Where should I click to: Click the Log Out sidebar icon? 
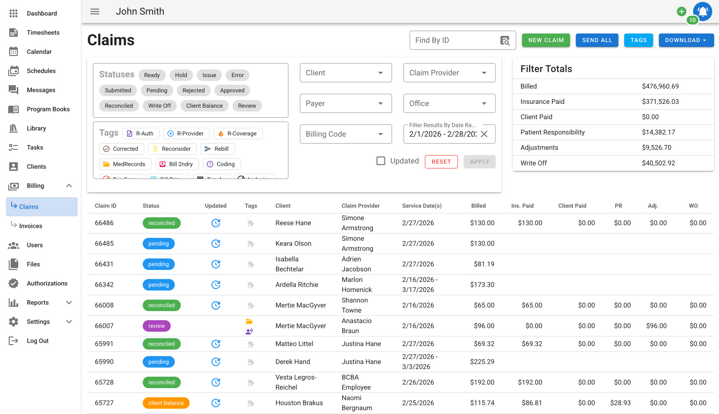(14, 341)
